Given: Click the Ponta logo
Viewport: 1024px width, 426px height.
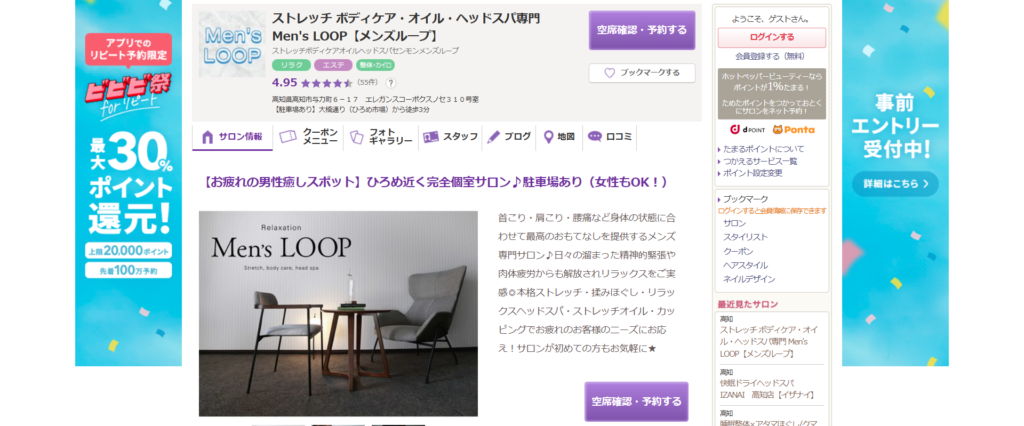Looking at the screenshot, I should coord(793,129).
